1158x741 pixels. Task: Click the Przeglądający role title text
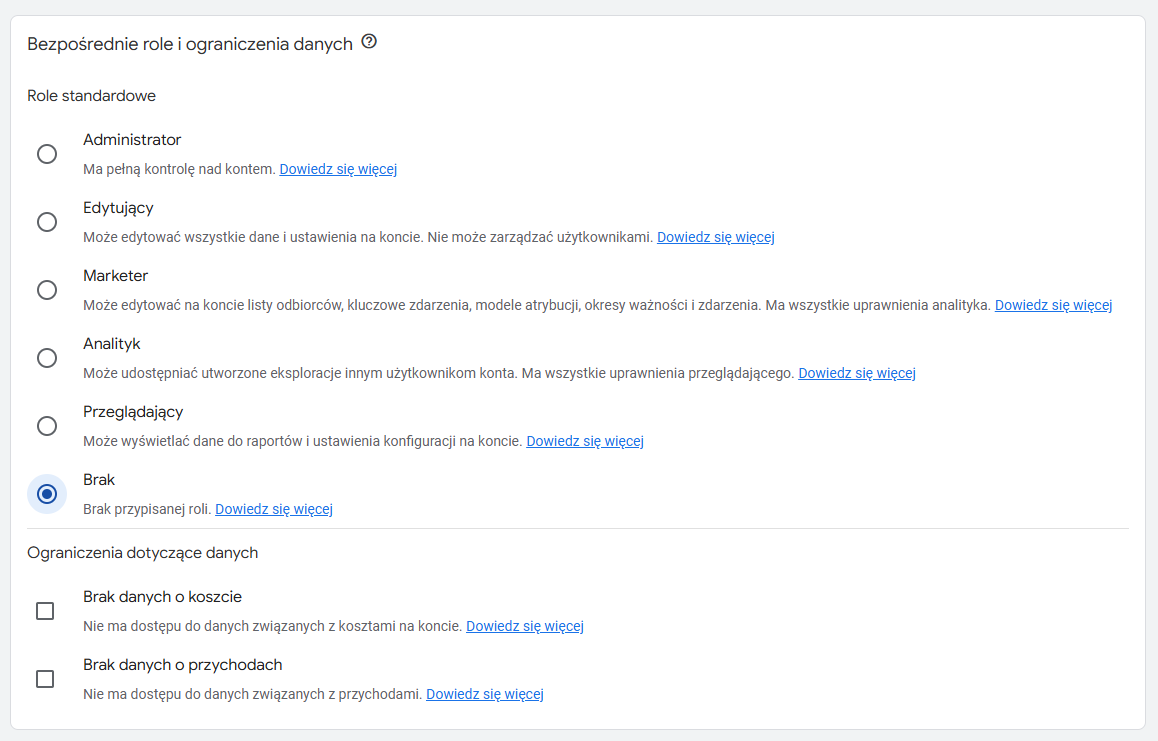pos(133,412)
